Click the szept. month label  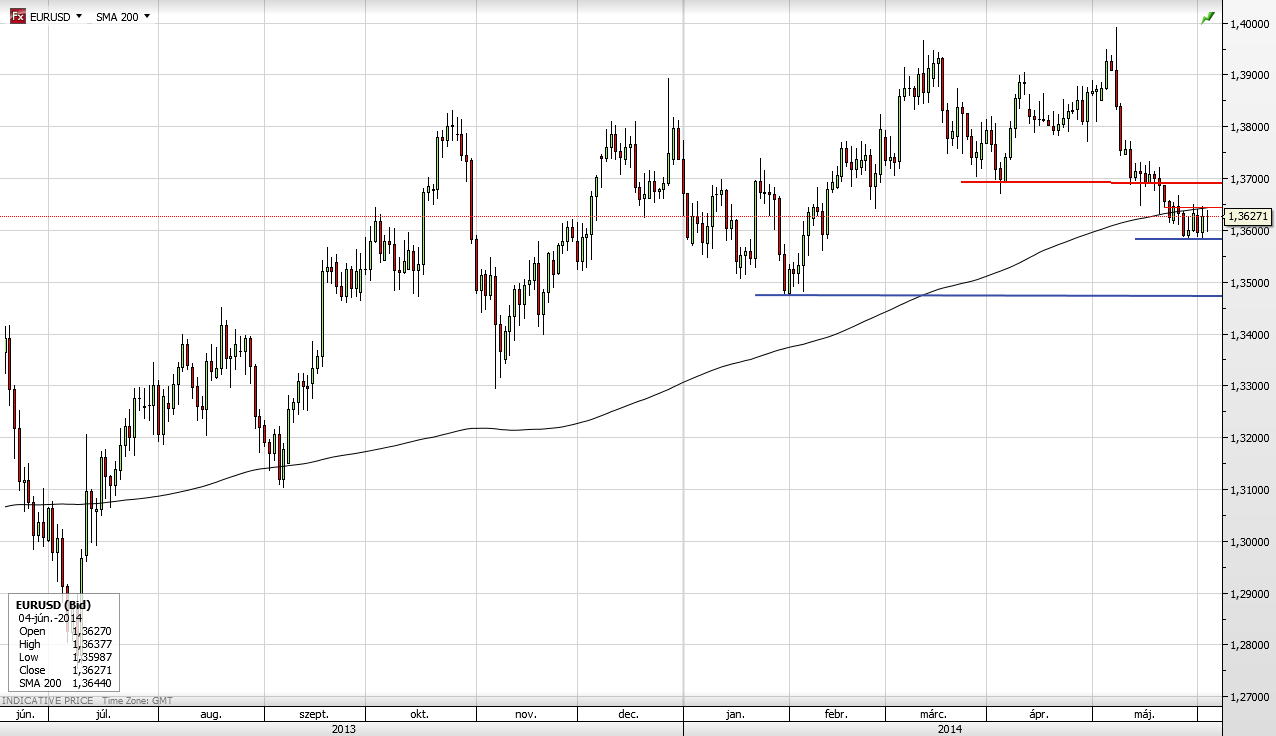(x=315, y=715)
